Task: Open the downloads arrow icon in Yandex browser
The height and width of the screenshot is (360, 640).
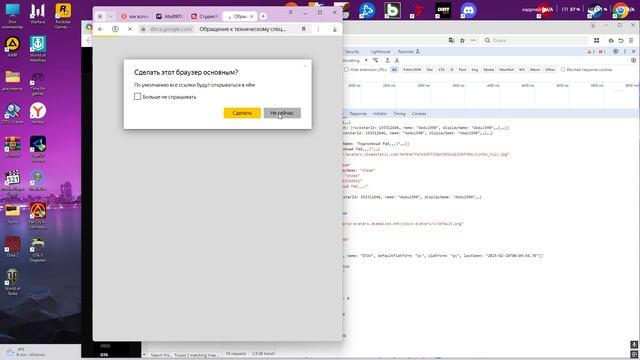Action: [x=335, y=29]
